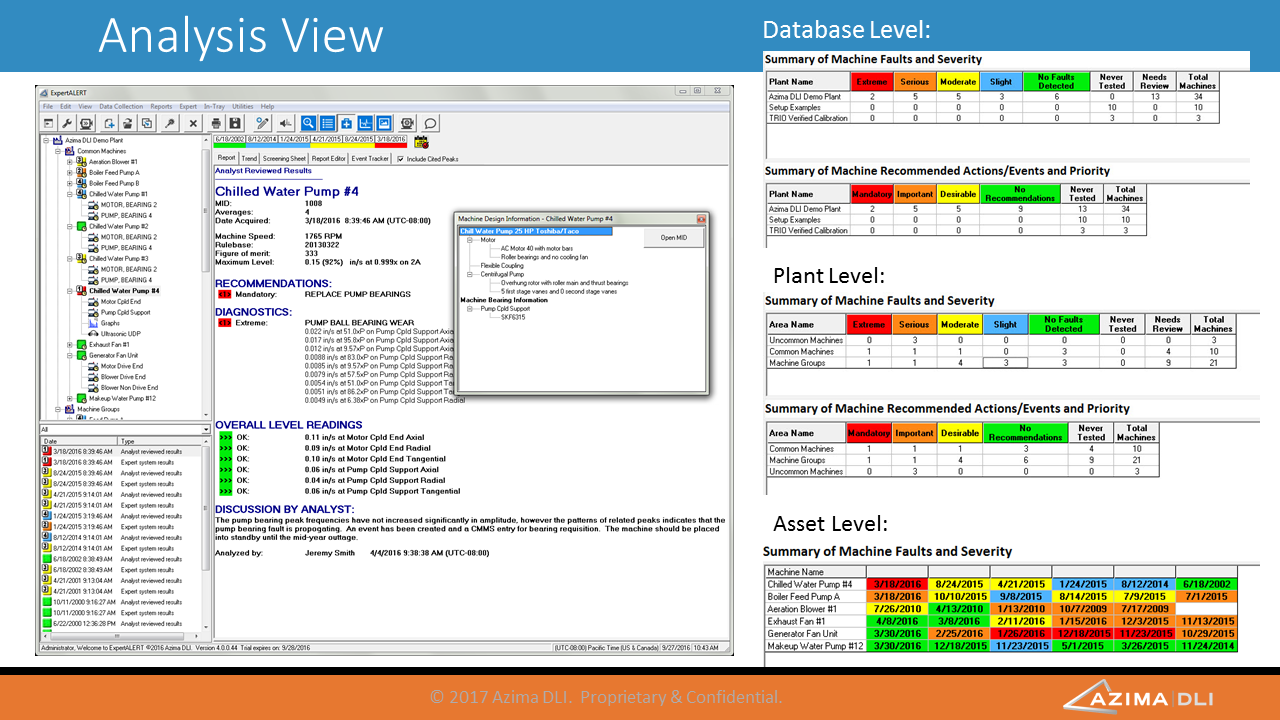This screenshot has height=720, width=1280.
Task: Select the 10/11/2000 Analyst reviewed results row
Action: [x=121, y=602]
